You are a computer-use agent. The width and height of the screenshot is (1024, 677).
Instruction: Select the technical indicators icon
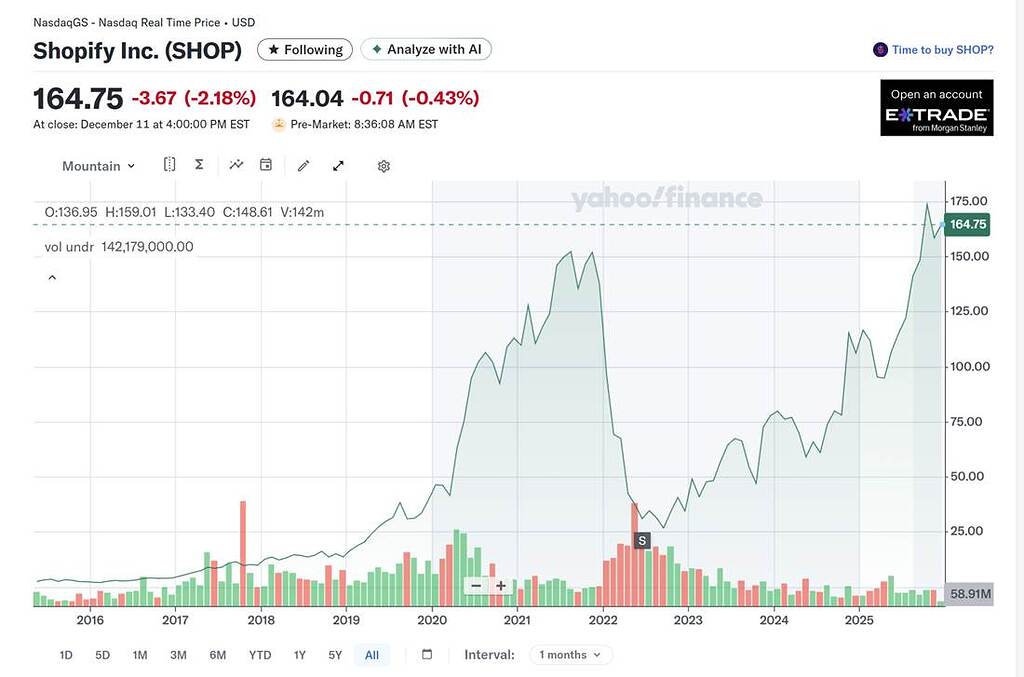point(236,165)
